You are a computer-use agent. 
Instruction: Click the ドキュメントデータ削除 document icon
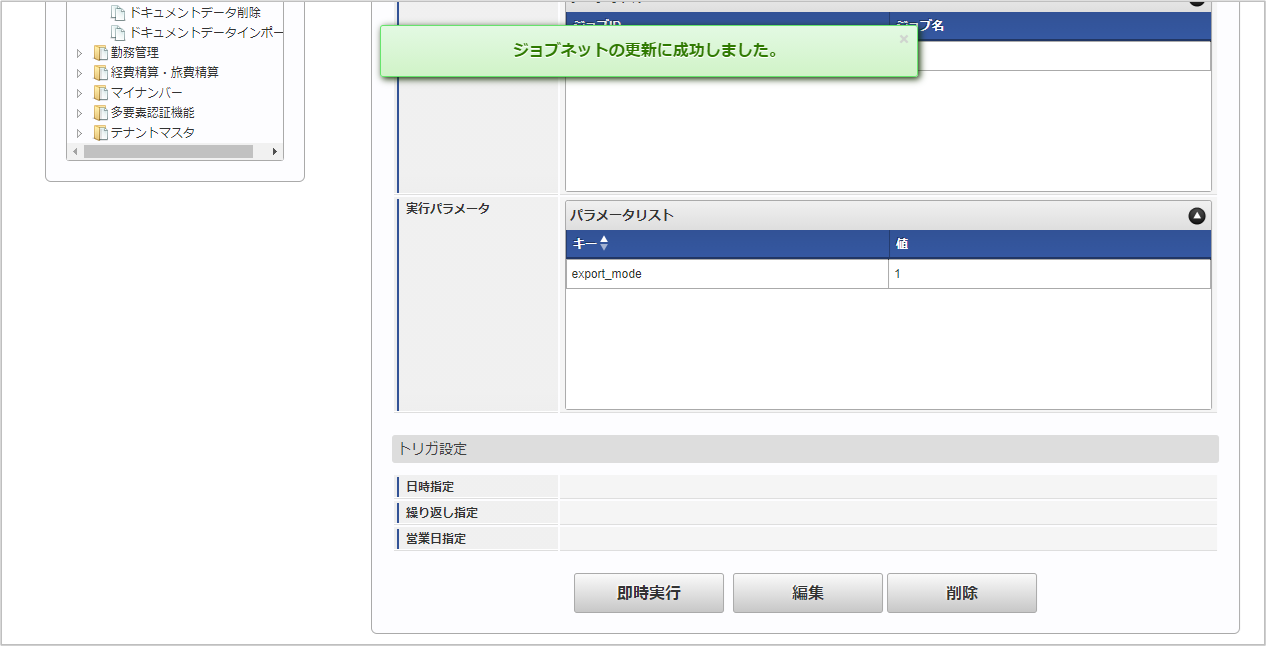tap(118, 13)
